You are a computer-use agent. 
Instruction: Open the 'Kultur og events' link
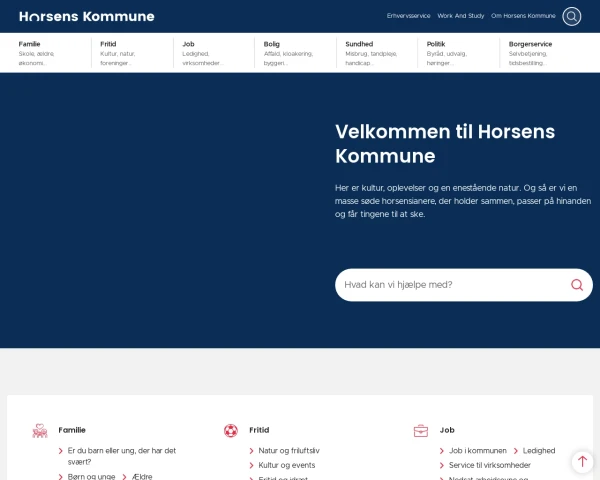(x=287, y=465)
